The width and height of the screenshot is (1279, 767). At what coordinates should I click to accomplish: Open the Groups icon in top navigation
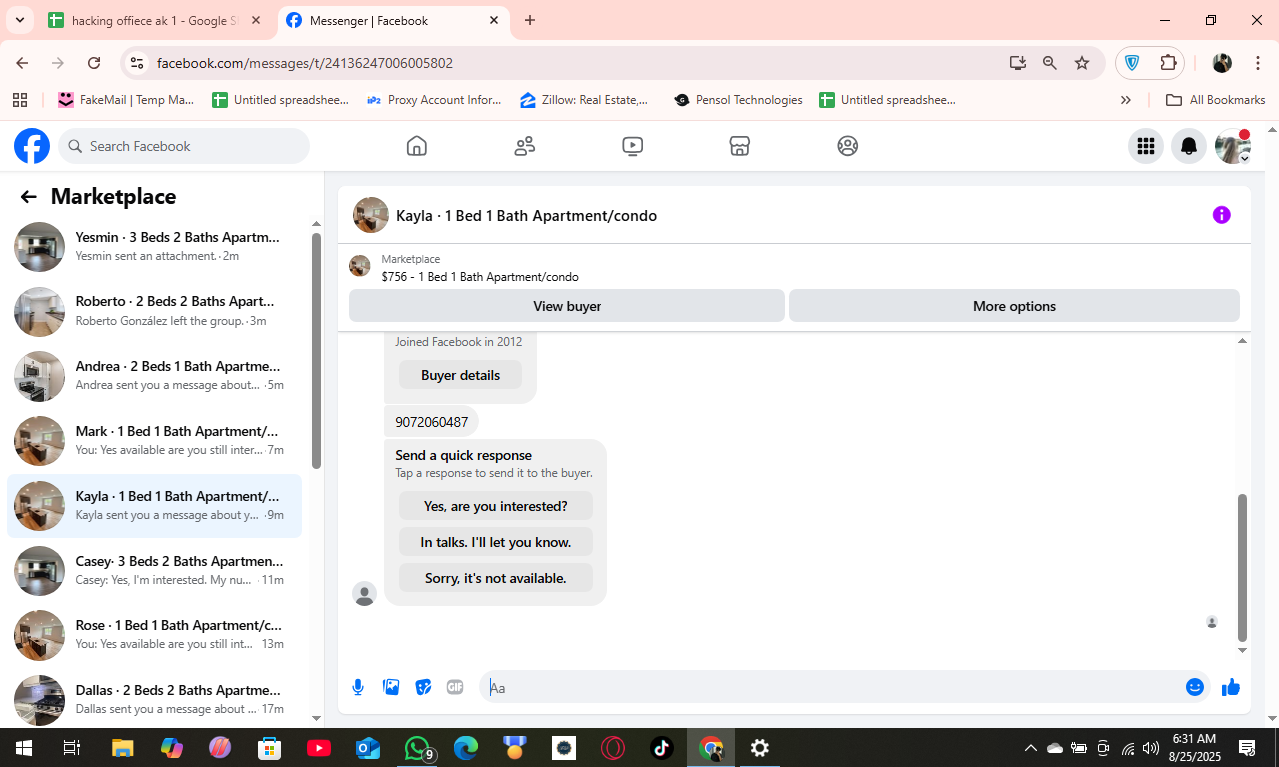(848, 146)
